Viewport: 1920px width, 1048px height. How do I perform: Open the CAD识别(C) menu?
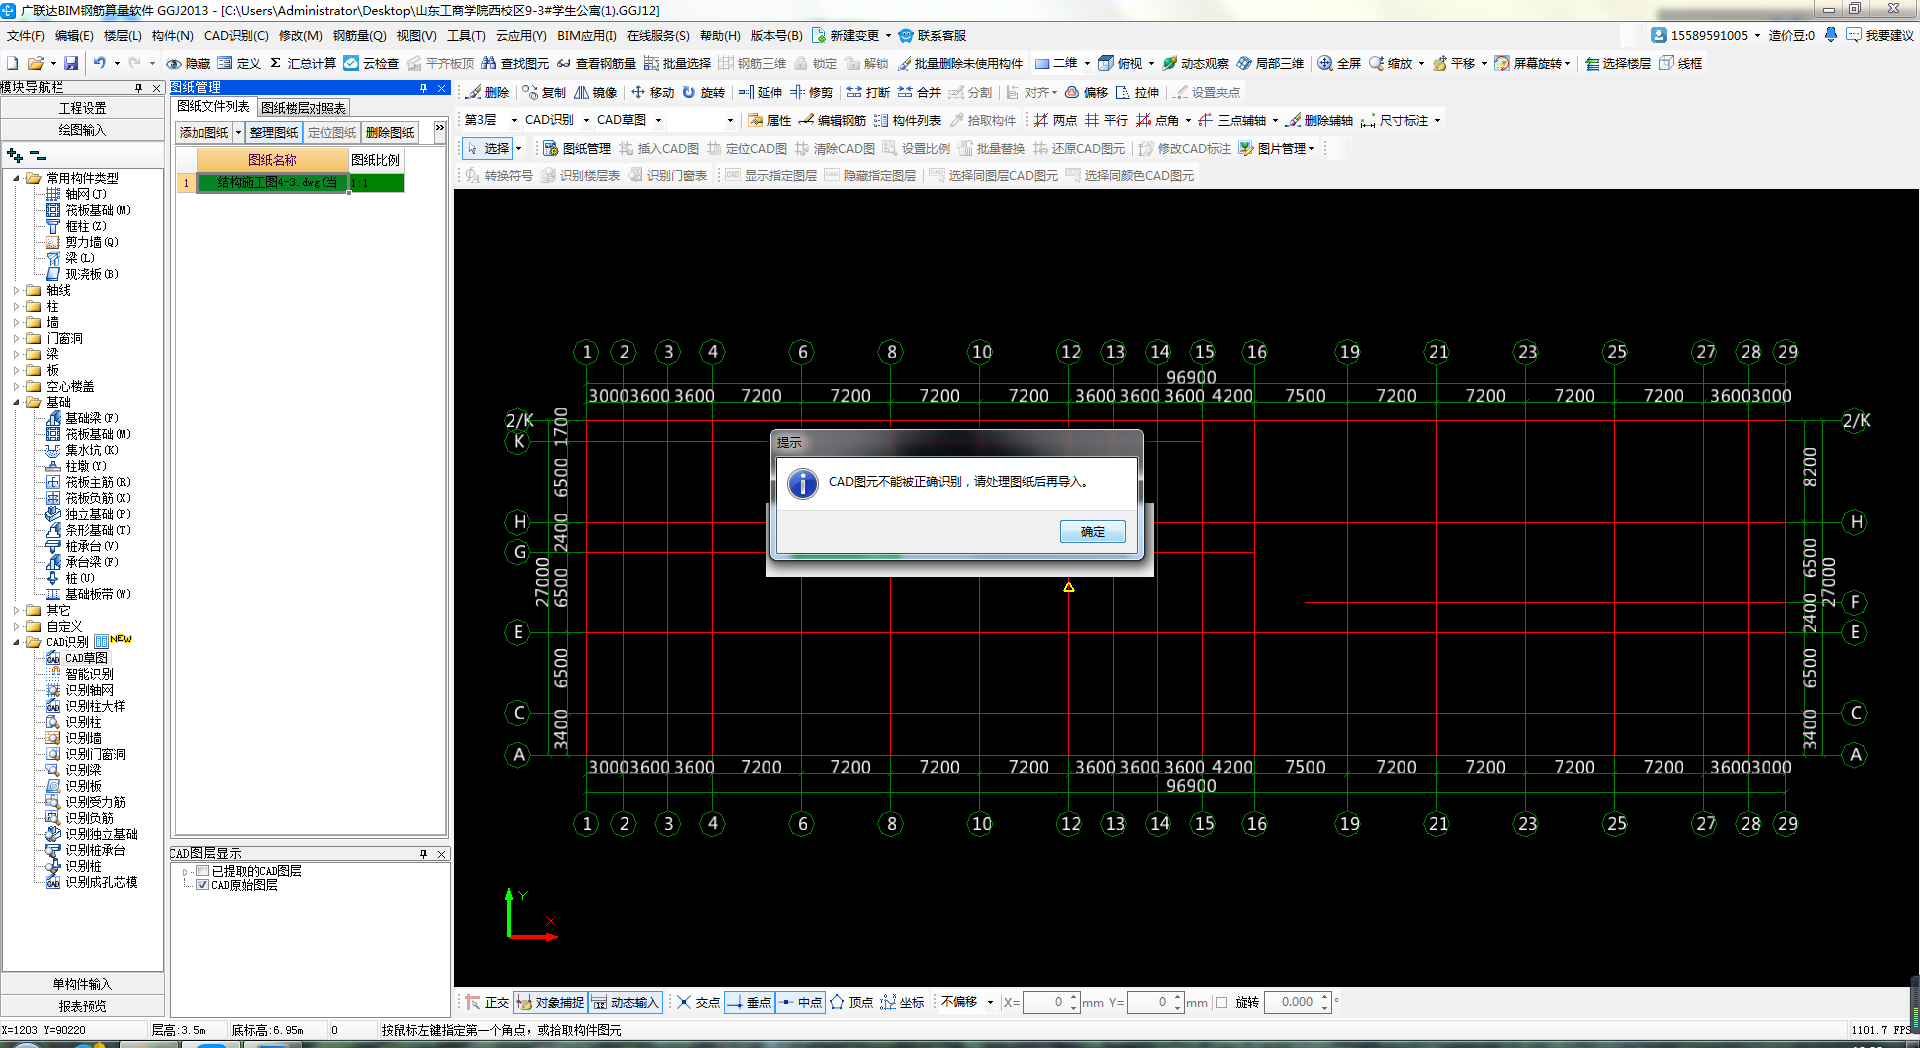(236, 35)
